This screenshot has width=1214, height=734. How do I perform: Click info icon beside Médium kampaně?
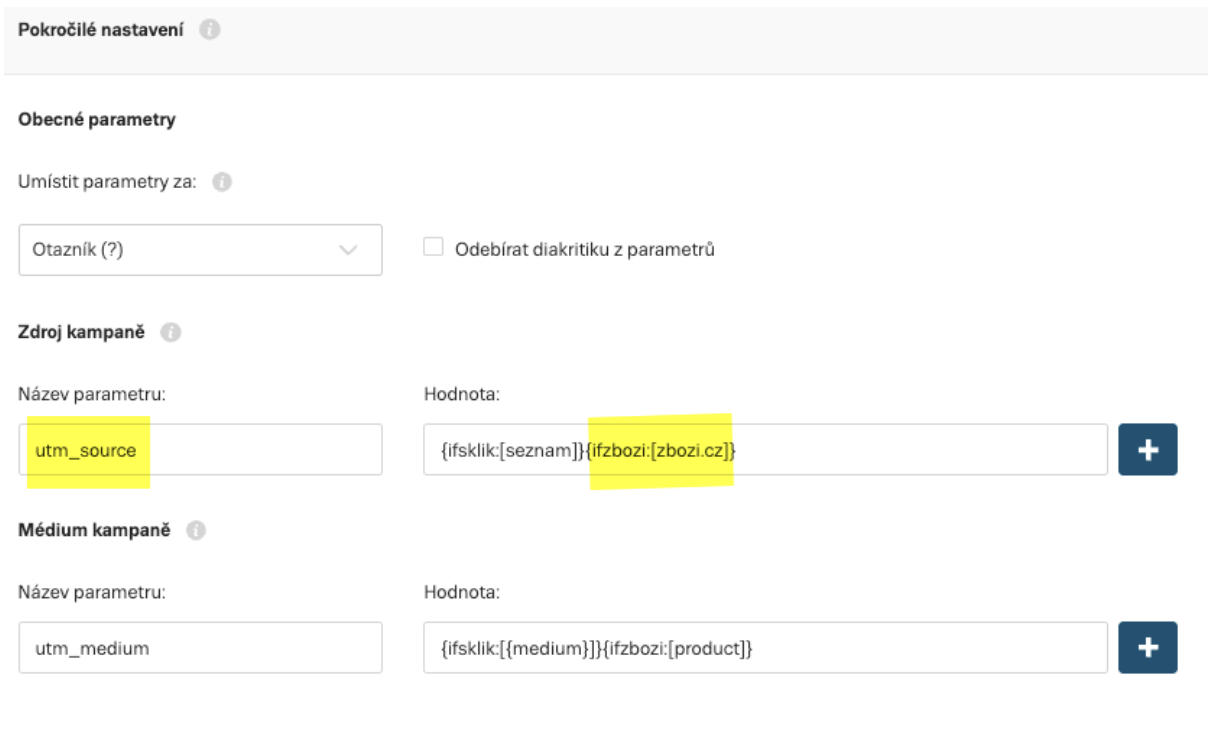(x=197, y=531)
